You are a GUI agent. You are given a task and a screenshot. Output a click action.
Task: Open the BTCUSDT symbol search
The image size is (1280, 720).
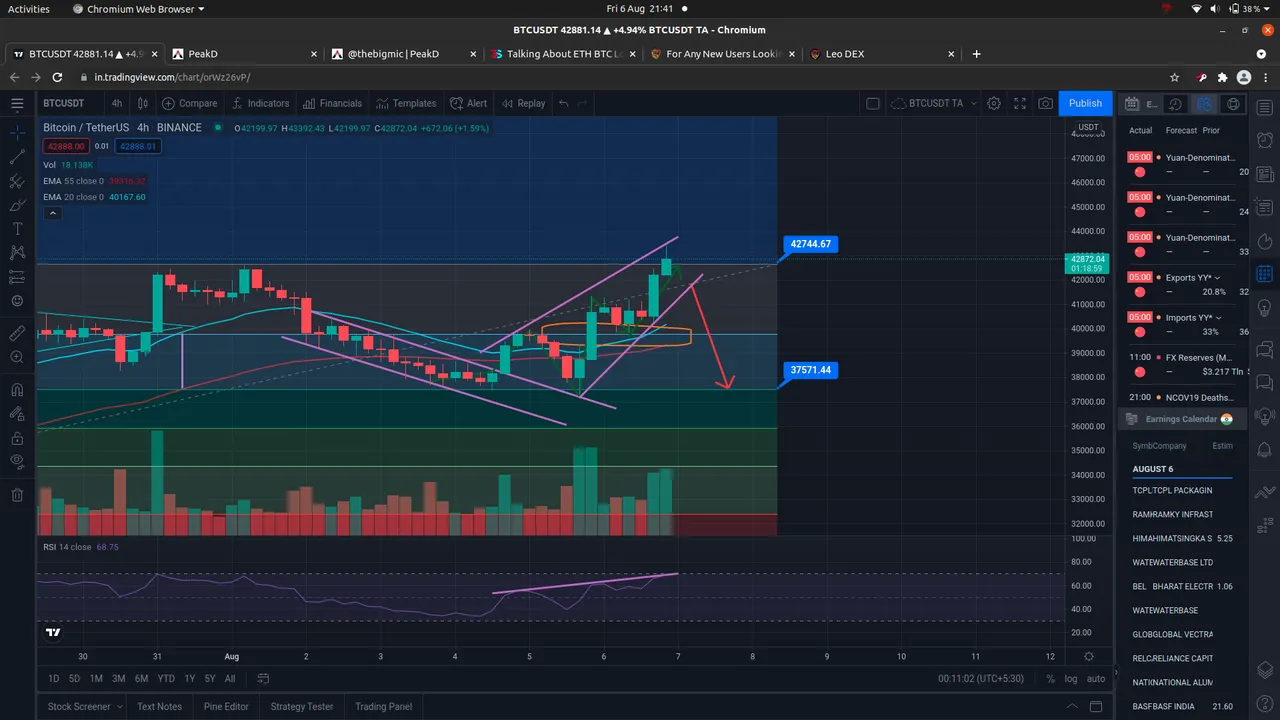(64, 103)
